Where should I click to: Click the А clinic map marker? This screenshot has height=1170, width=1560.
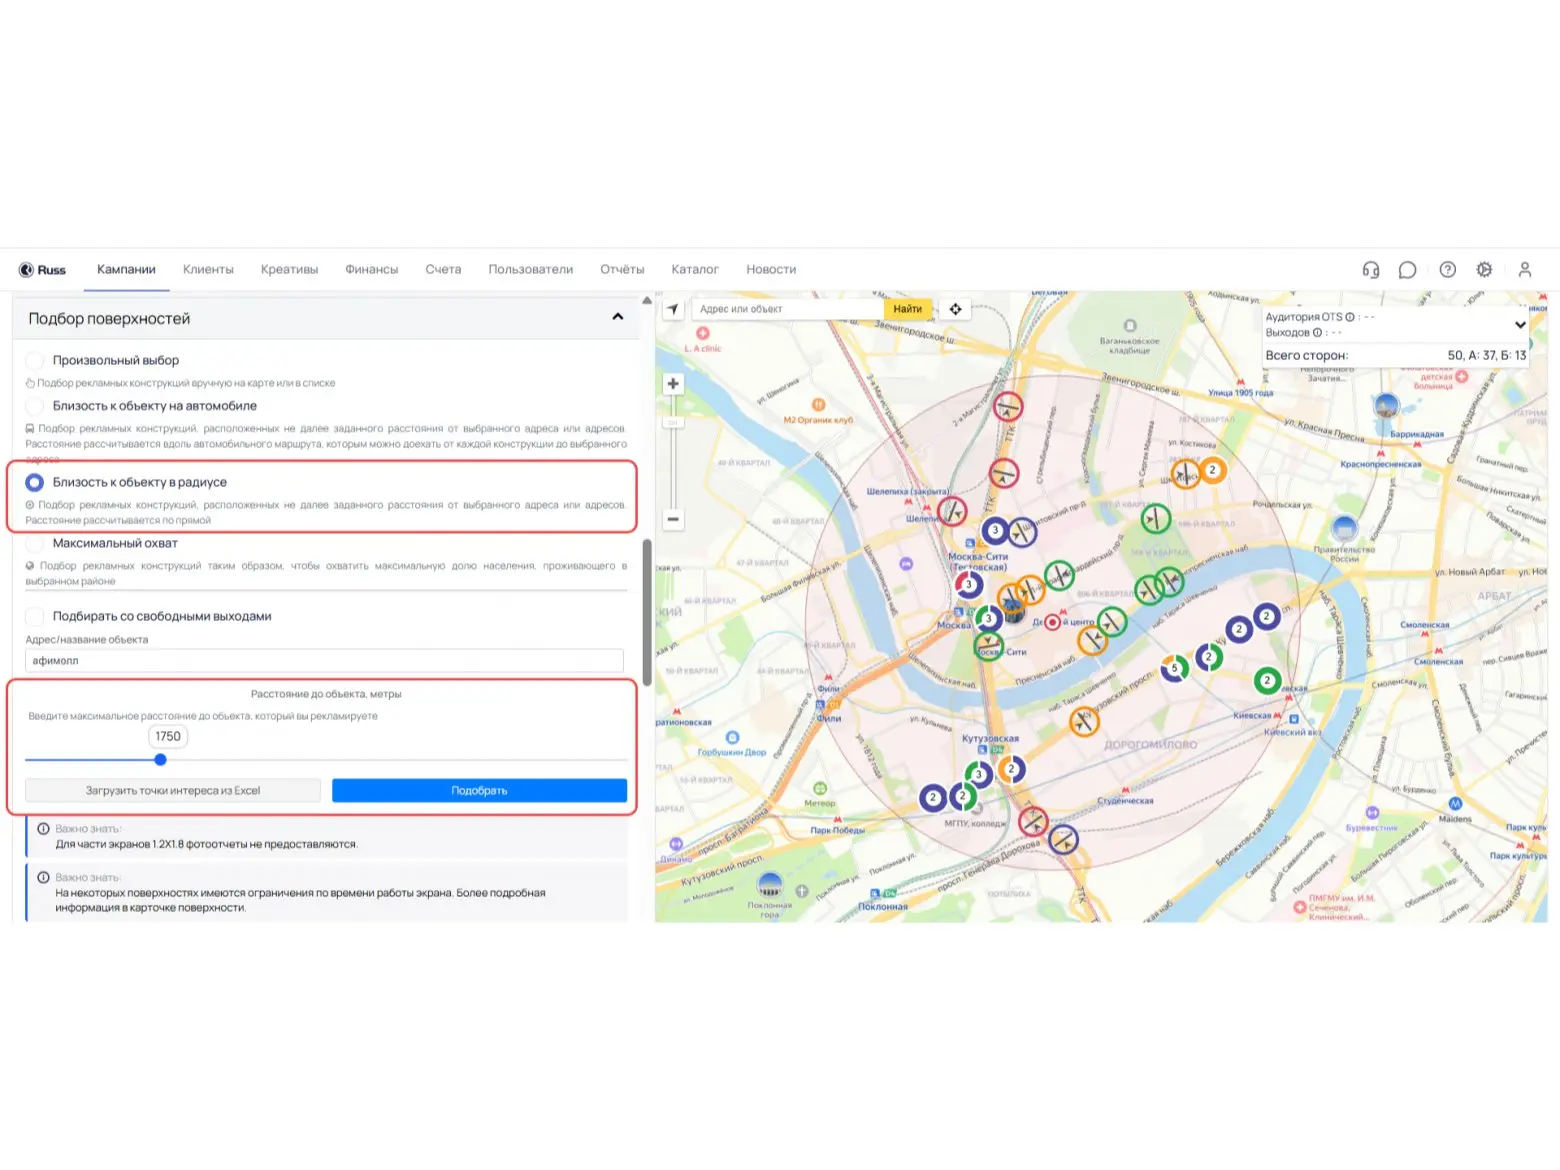[703, 334]
